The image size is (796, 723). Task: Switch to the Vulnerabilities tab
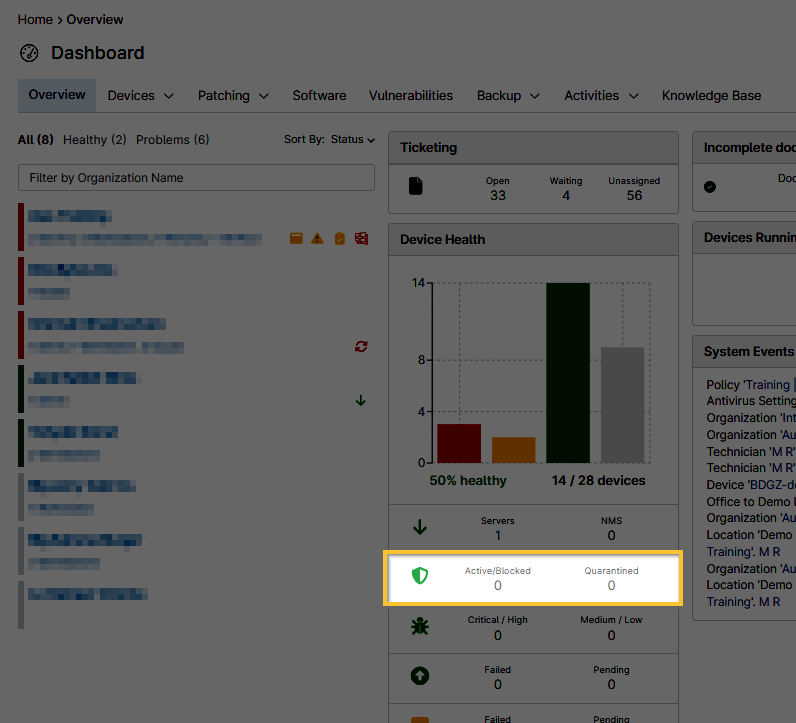(410, 96)
